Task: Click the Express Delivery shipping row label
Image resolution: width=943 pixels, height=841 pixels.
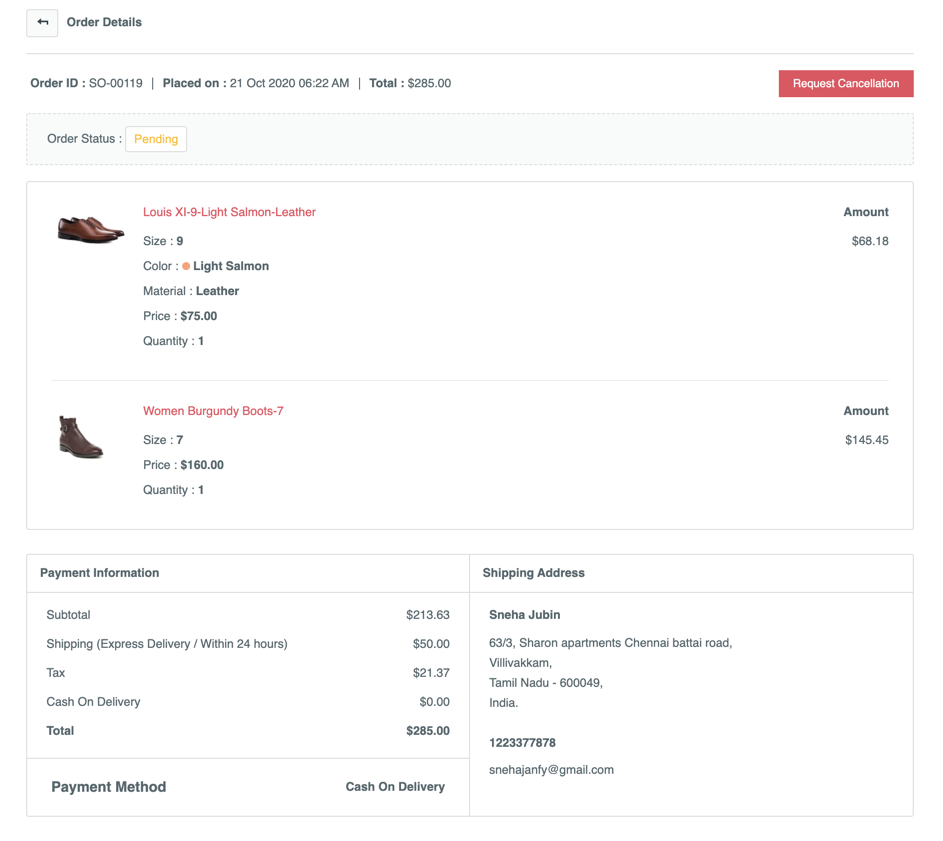Action: tap(166, 644)
